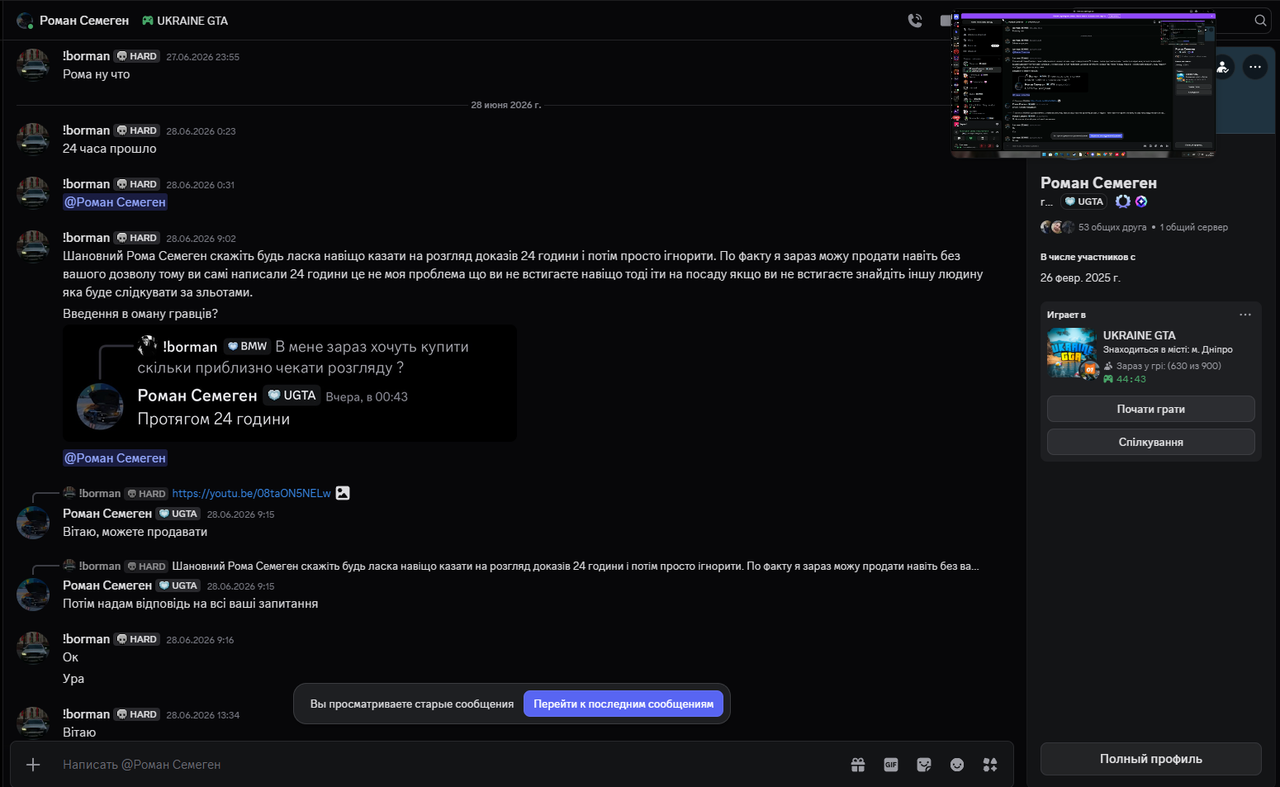Open the image icon next to the youtu.be link
This screenshot has width=1280, height=787.
click(343, 493)
